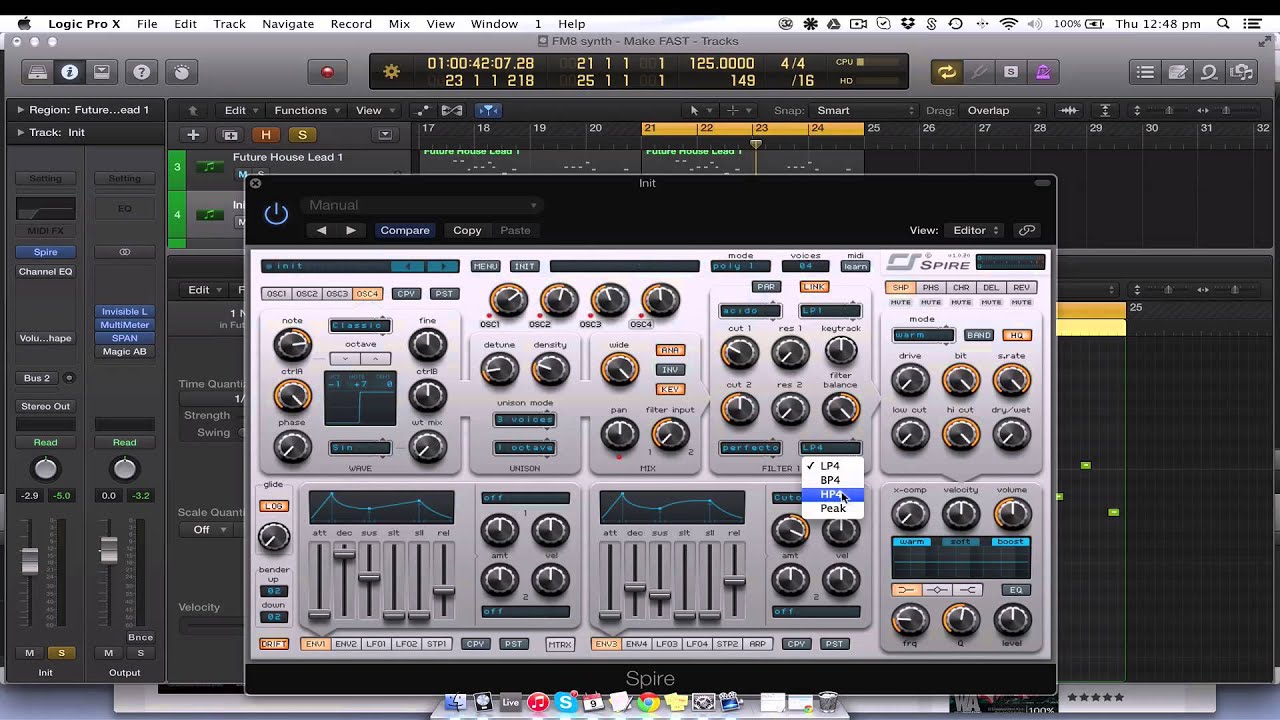Switch to the OSC1 tab

coord(276,293)
